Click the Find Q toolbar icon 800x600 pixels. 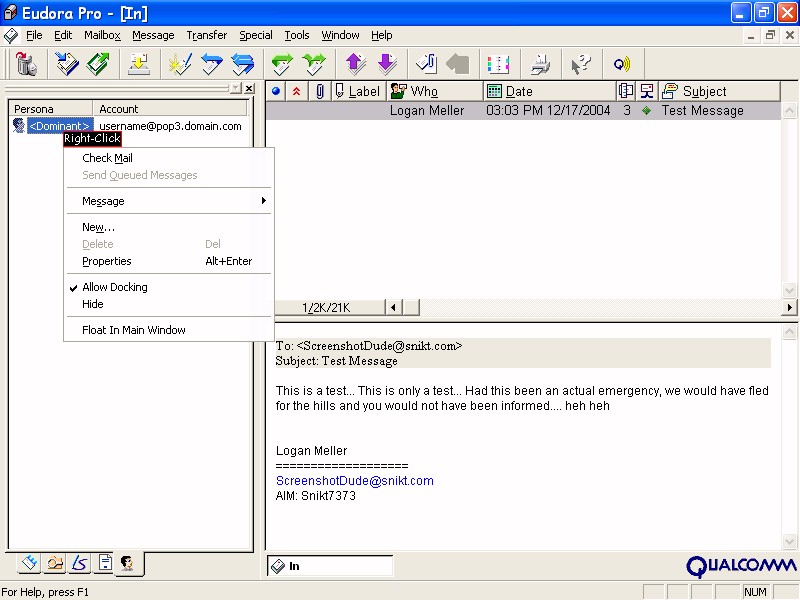(622, 64)
